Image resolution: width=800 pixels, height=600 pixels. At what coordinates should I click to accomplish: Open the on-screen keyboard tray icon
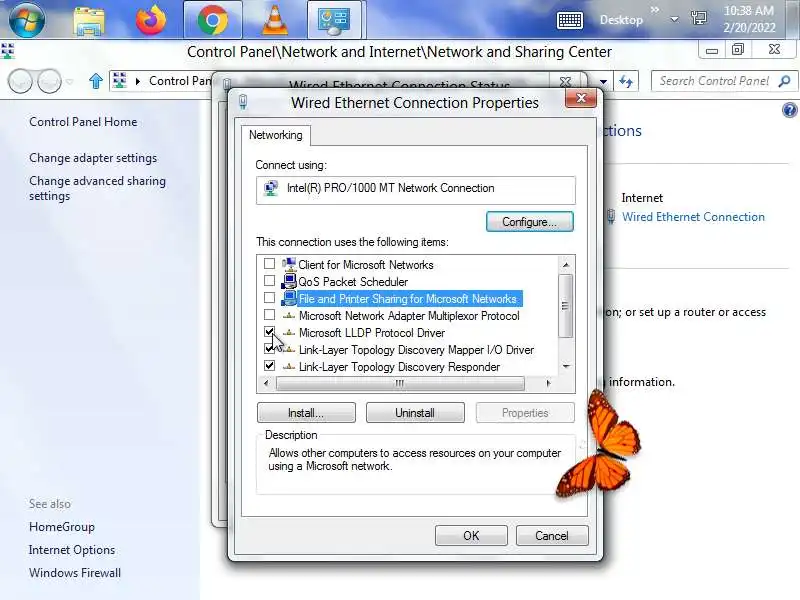click(569, 20)
